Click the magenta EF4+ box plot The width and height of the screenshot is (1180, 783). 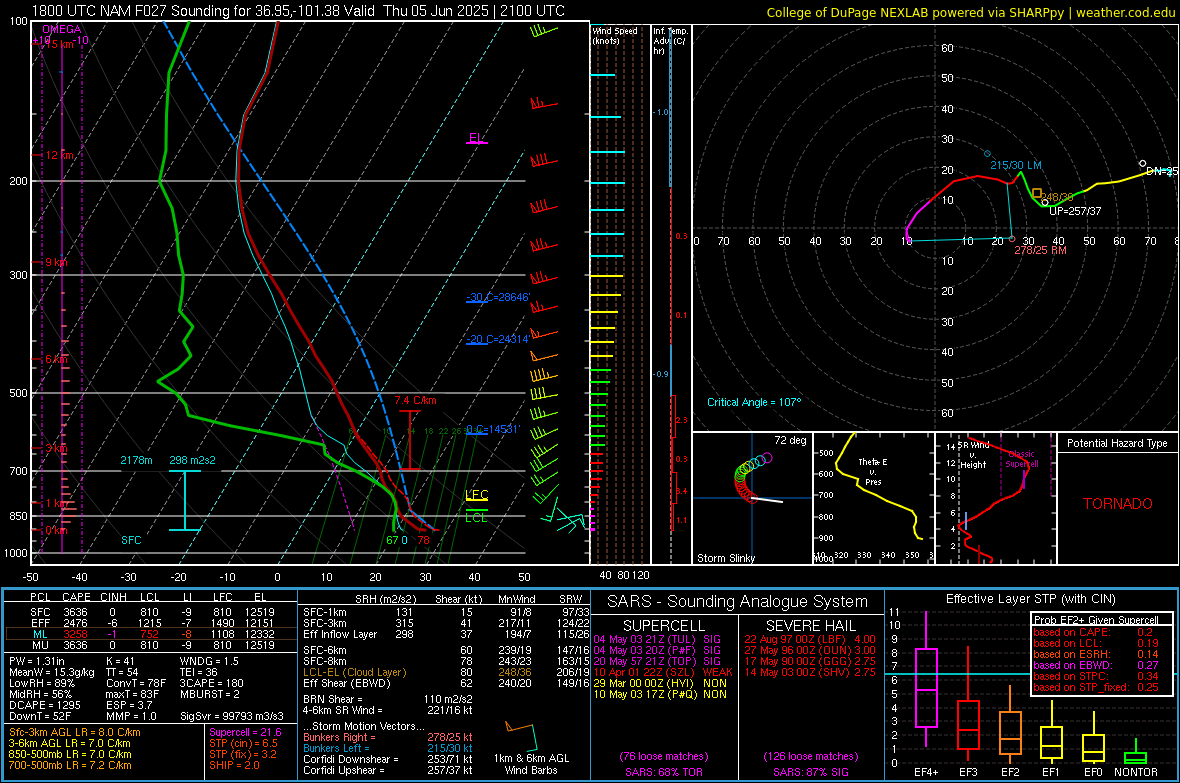coord(926,680)
